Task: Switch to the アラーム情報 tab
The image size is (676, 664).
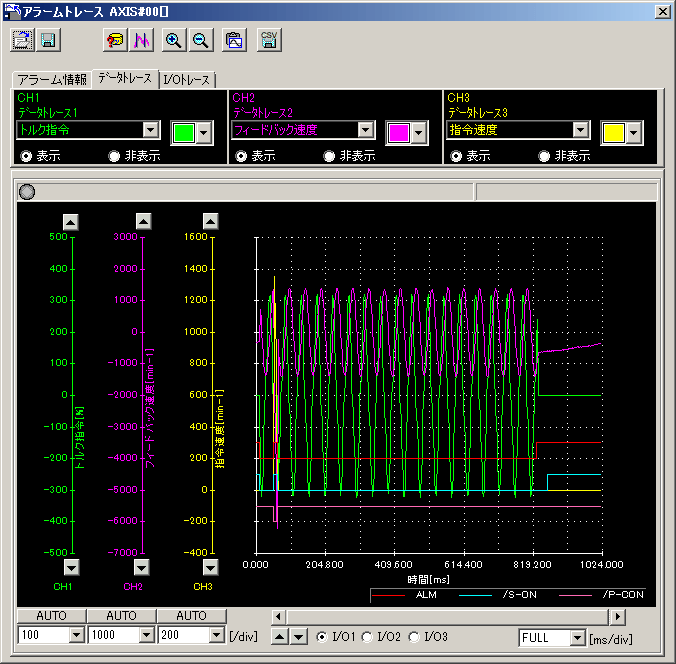Action: 52,79
